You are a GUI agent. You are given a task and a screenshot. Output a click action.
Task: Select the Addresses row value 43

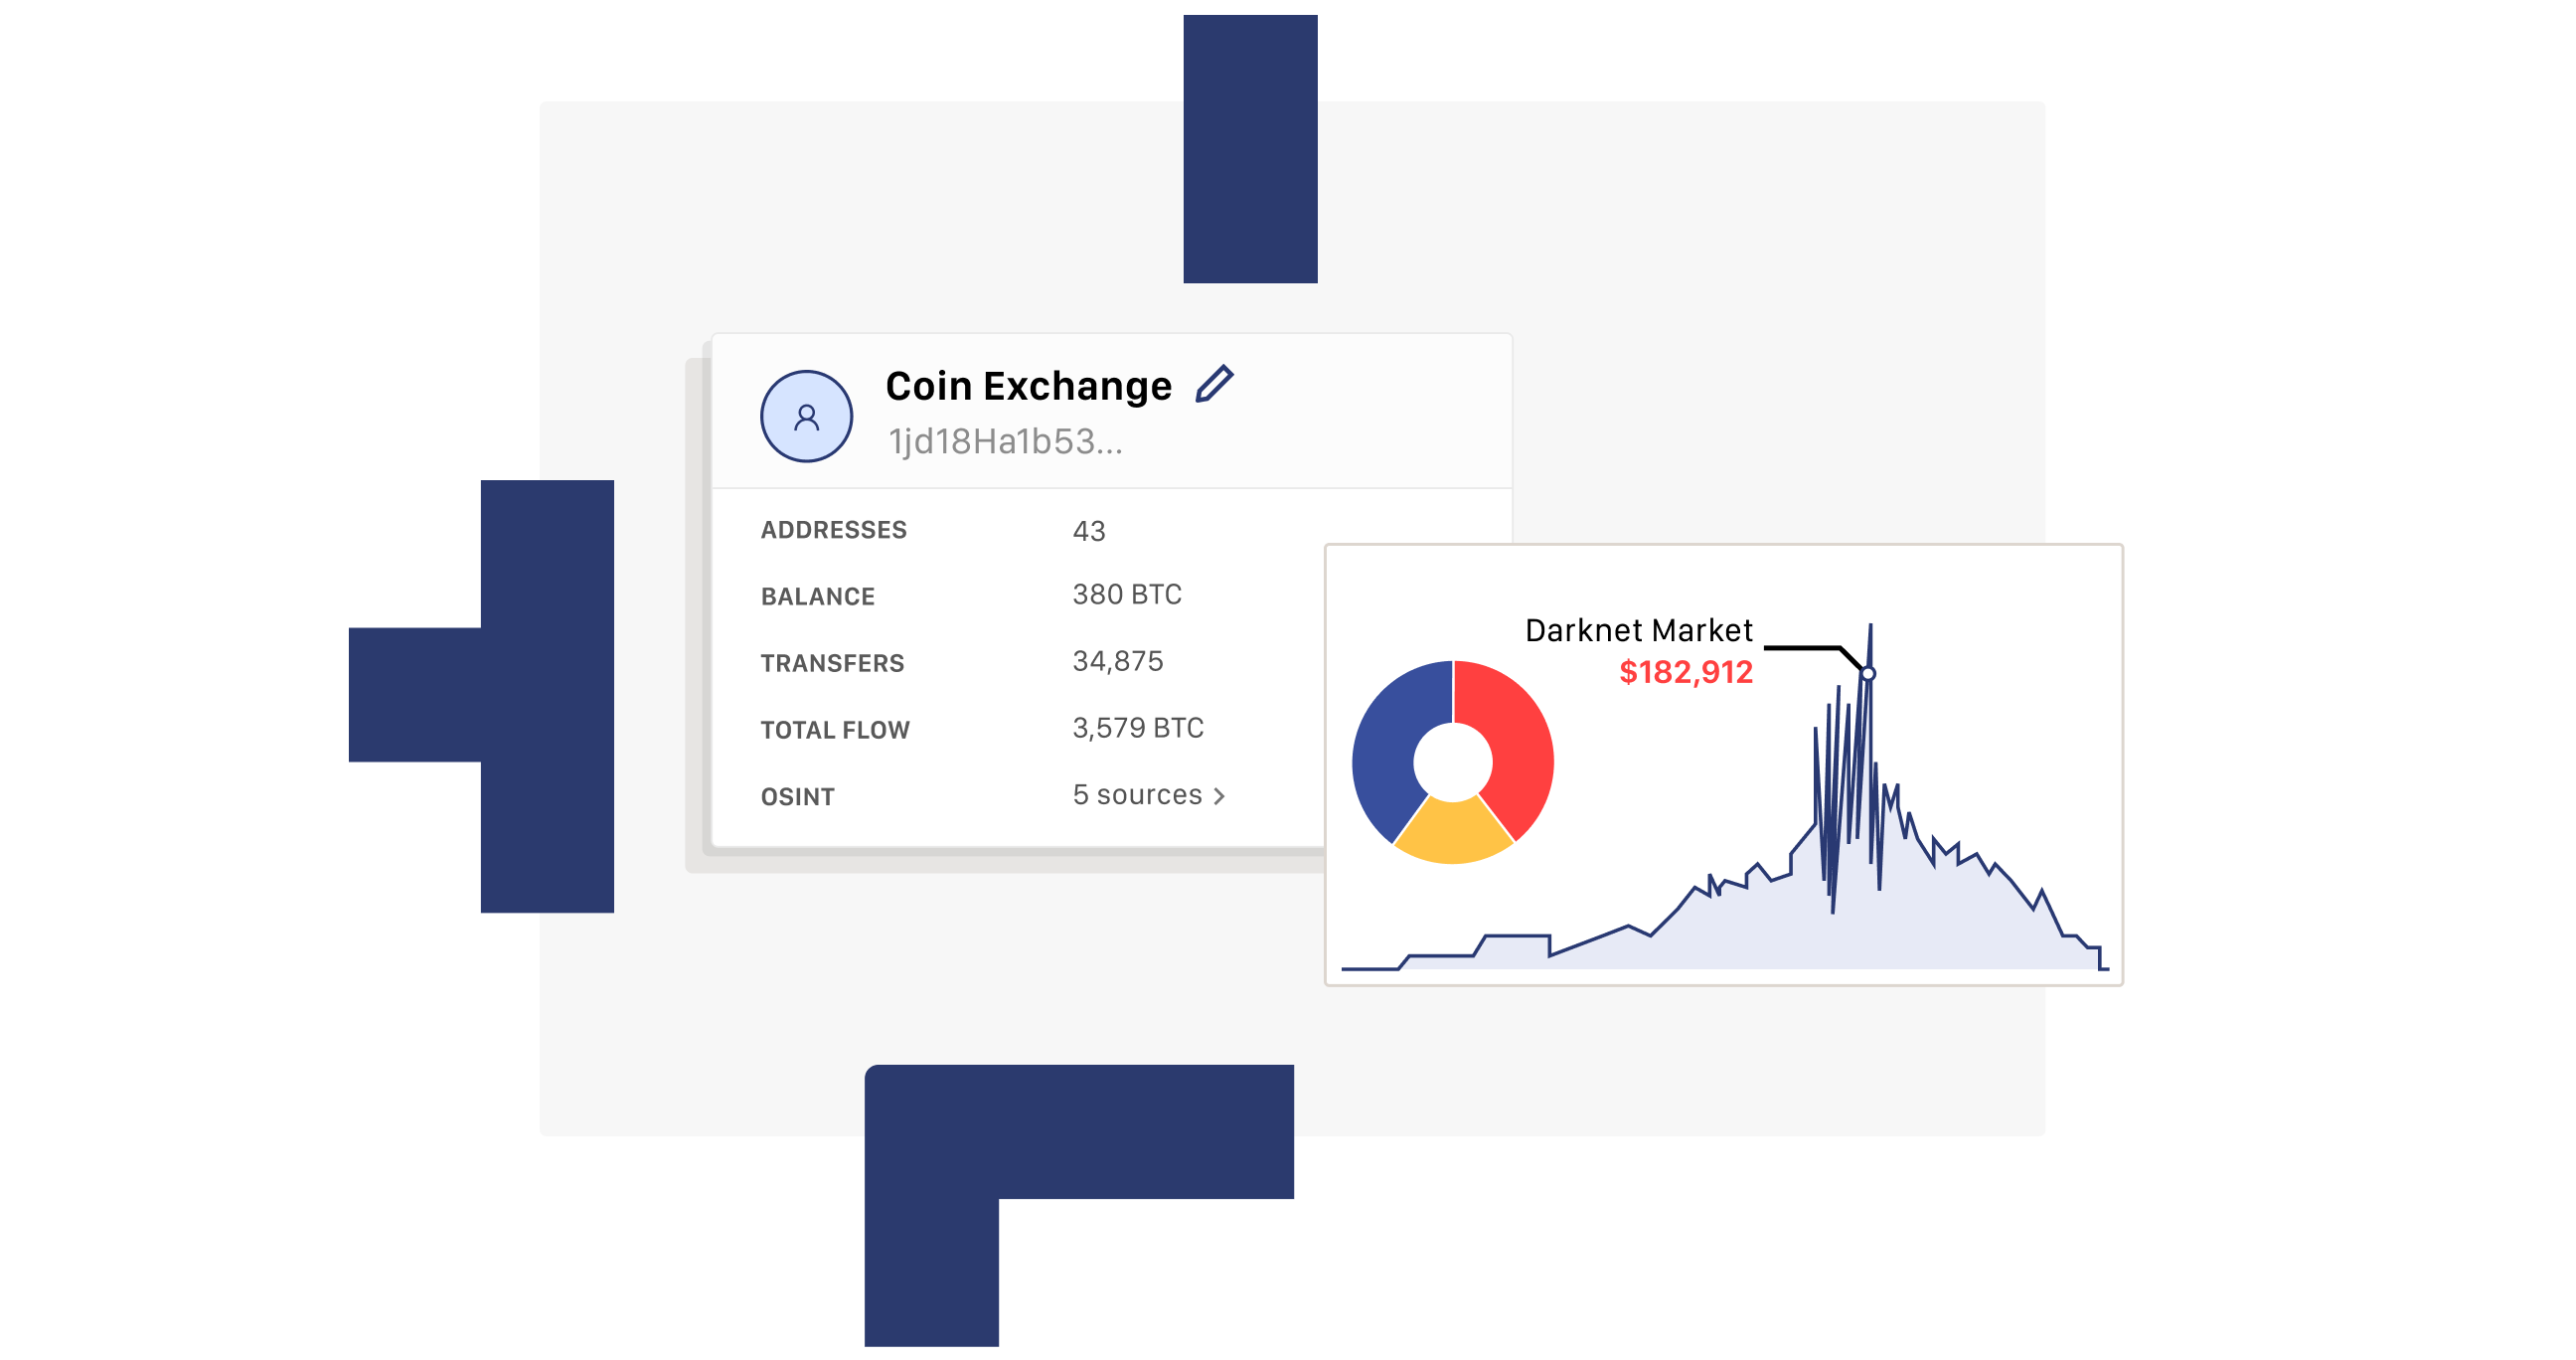click(x=1088, y=531)
